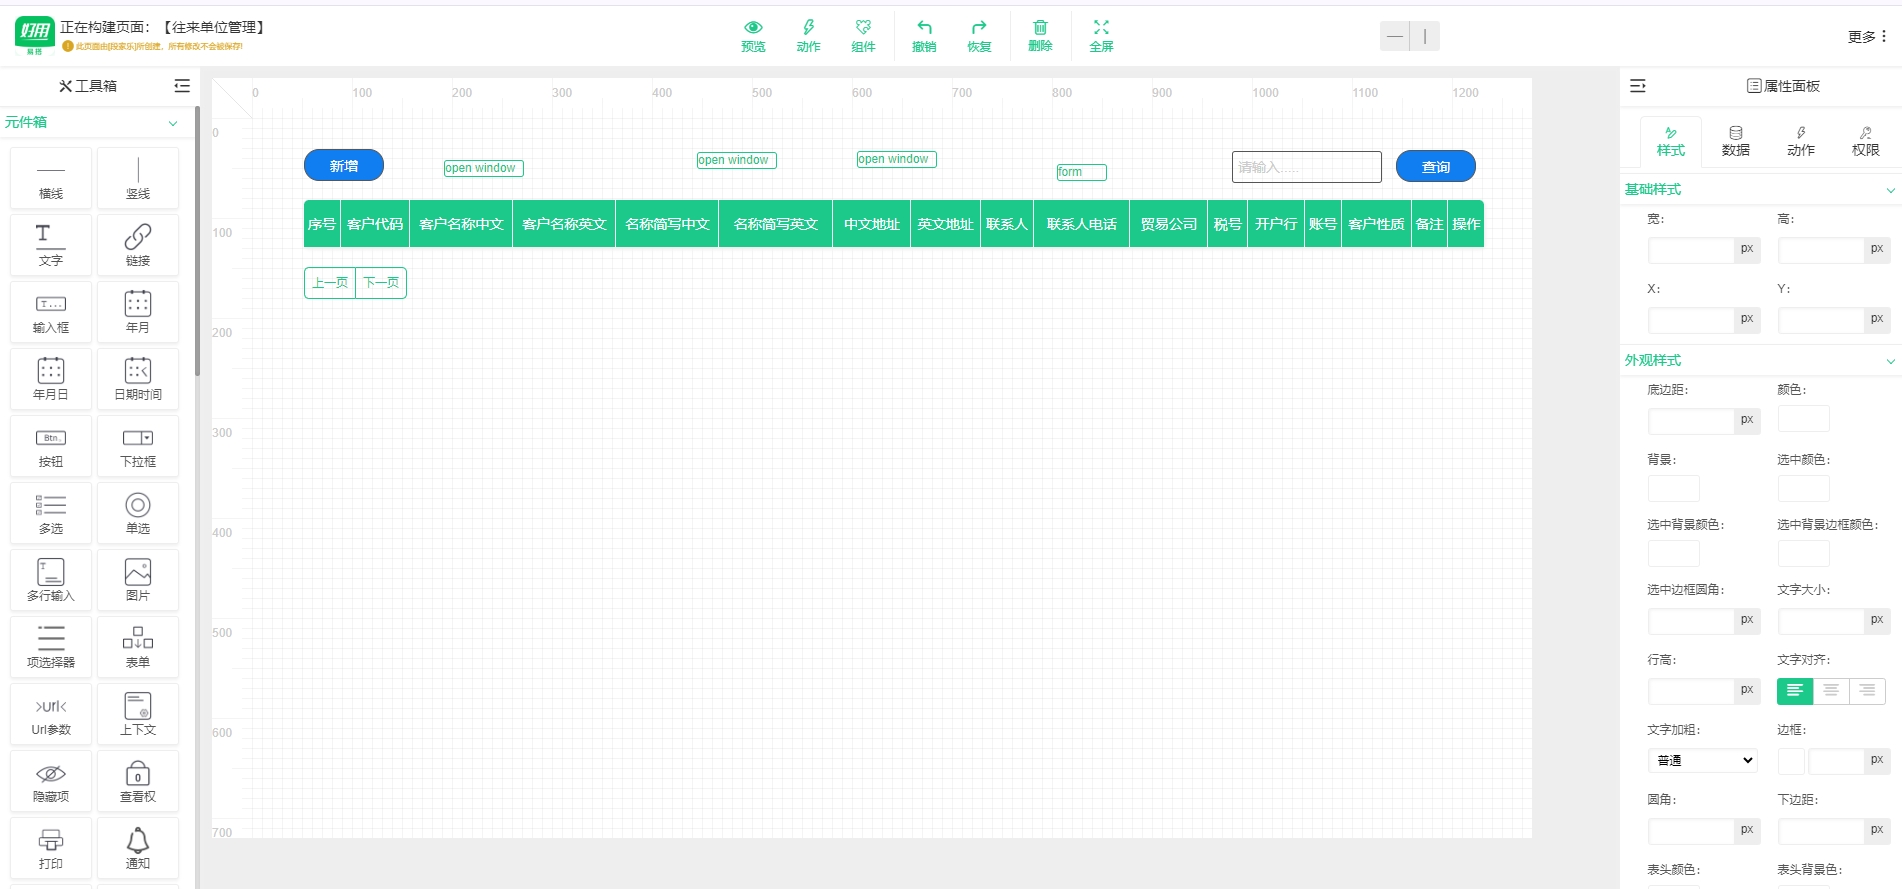
Task: Collapse the property panel with menu icon
Action: coord(1638,86)
